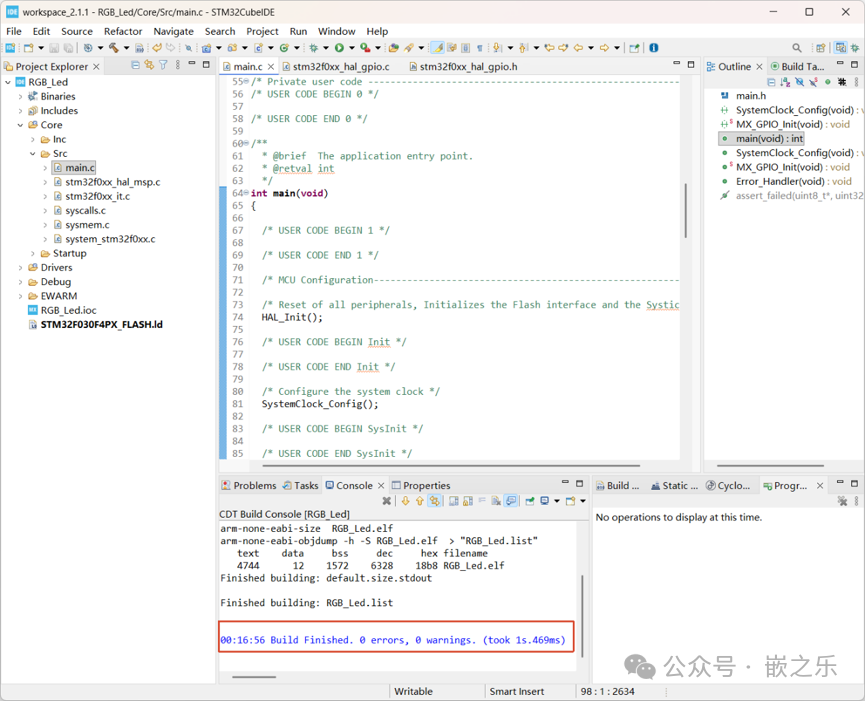Click Collapse All in Project Explorer
Image resolution: width=865 pixels, height=701 pixels.
[135, 65]
